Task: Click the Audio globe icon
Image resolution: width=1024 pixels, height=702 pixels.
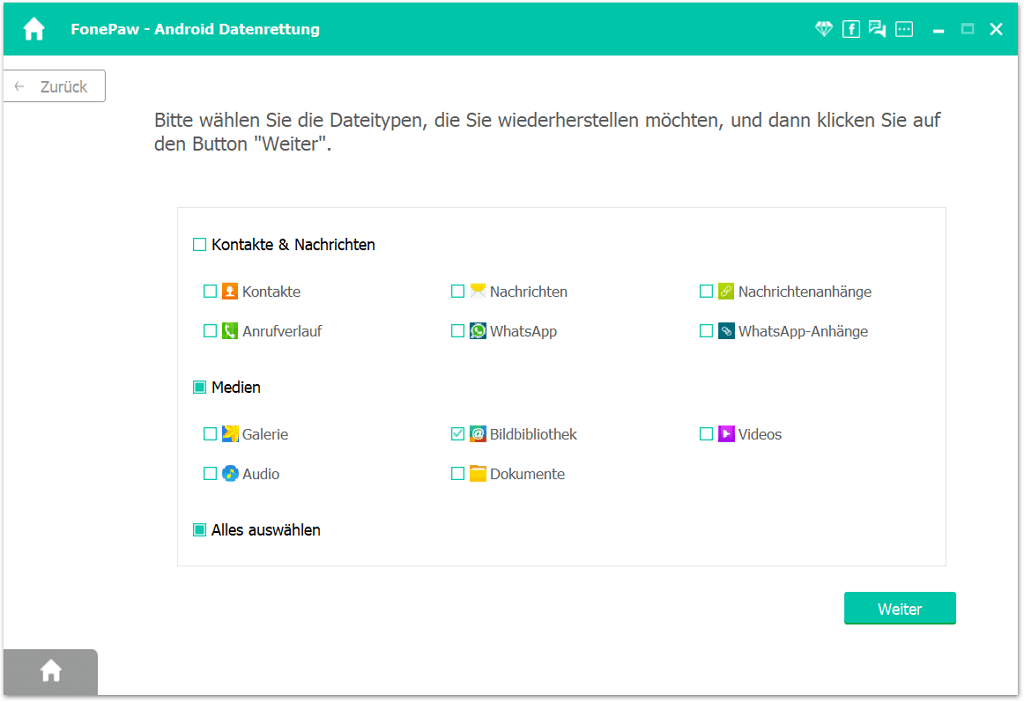Action: pyautogui.click(x=230, y=474)
